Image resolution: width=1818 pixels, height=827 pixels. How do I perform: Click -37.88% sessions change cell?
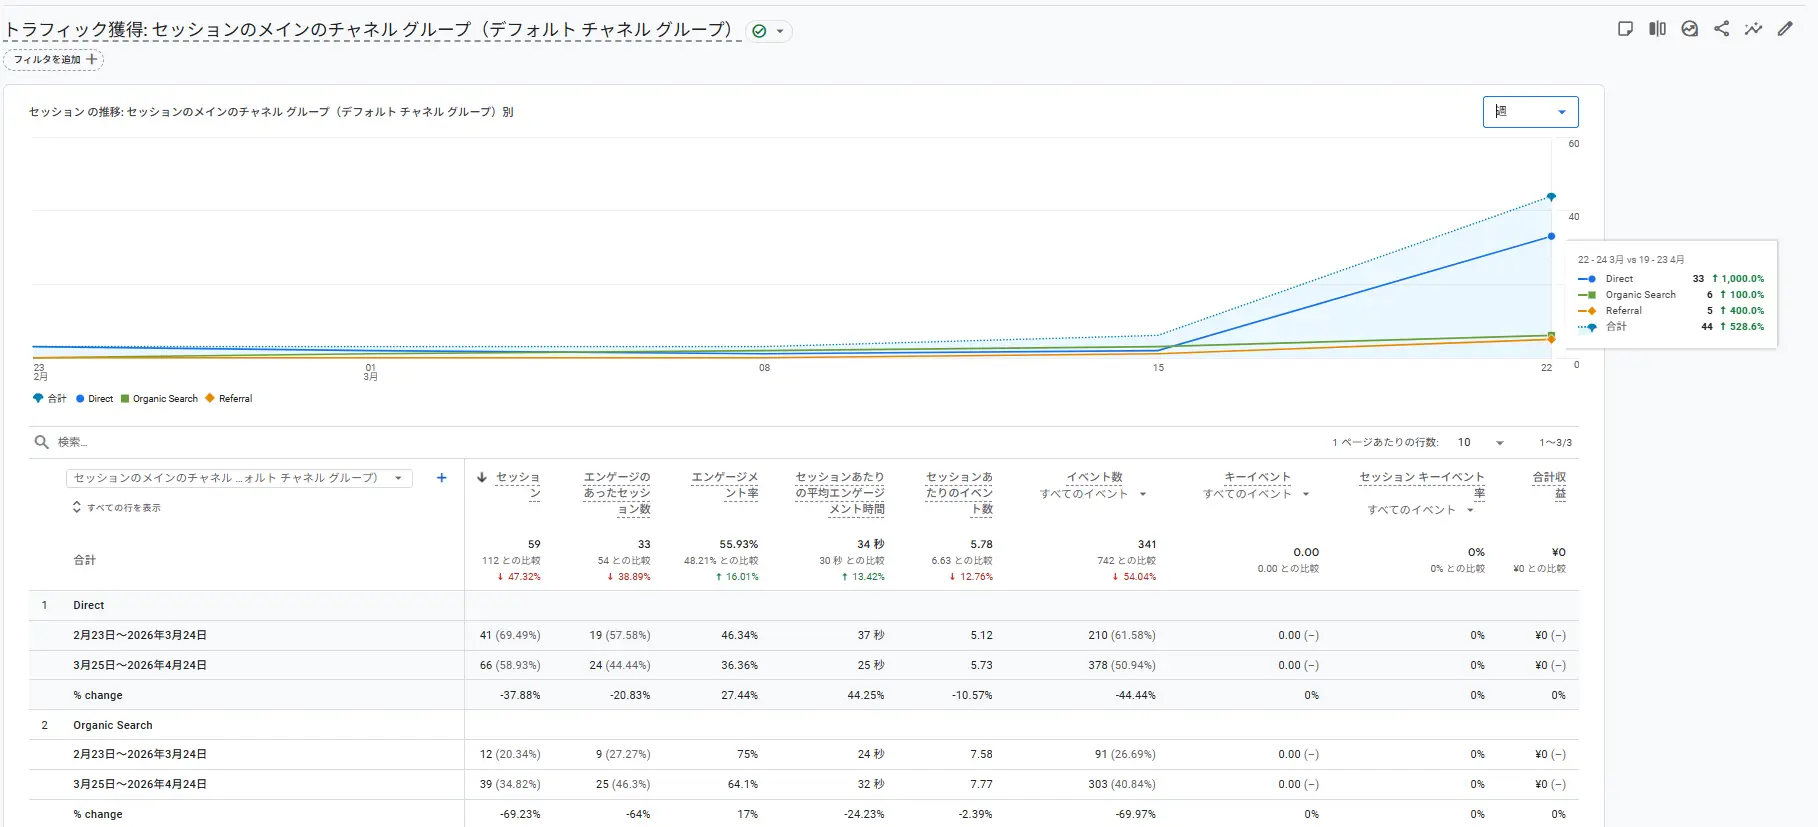click(520, 695)
